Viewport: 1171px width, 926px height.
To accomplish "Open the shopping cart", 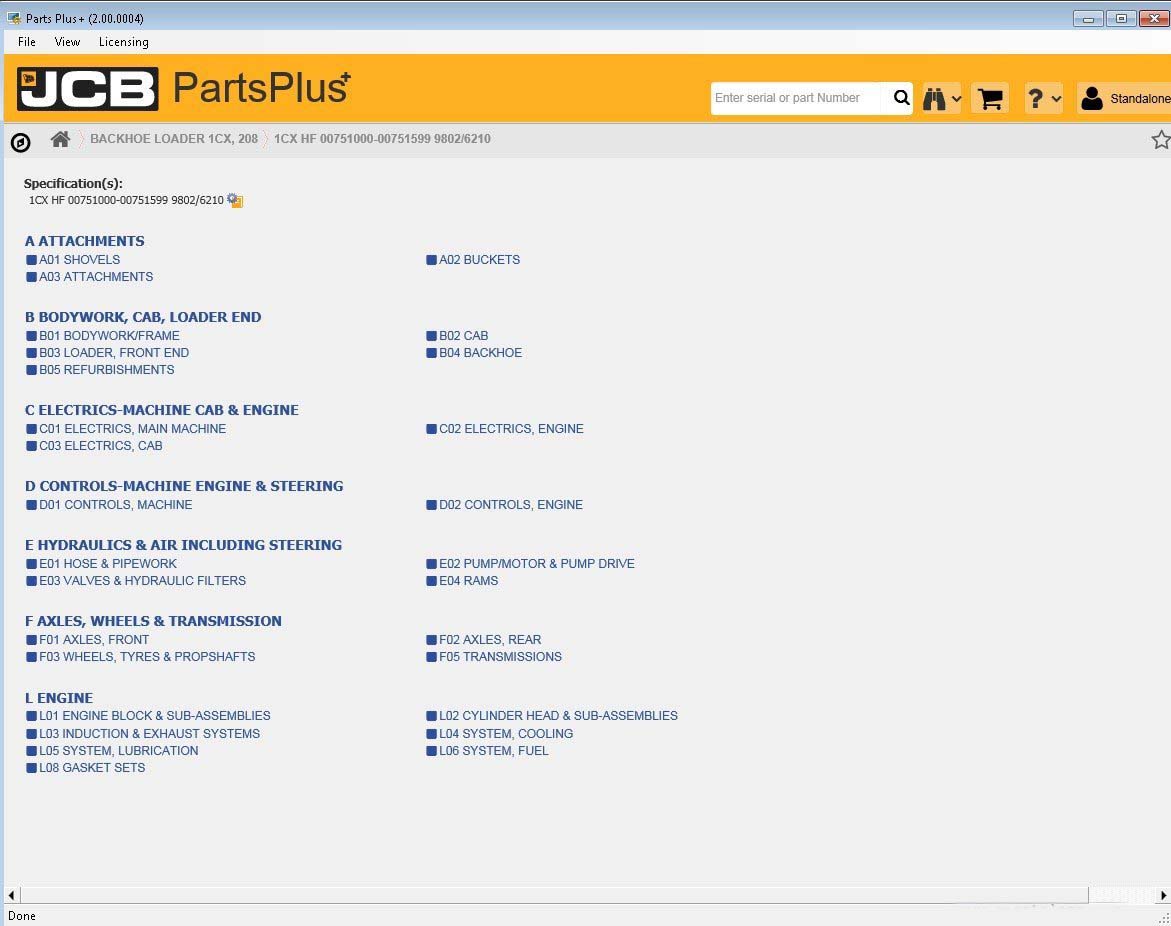I will [x=990, y=98].
